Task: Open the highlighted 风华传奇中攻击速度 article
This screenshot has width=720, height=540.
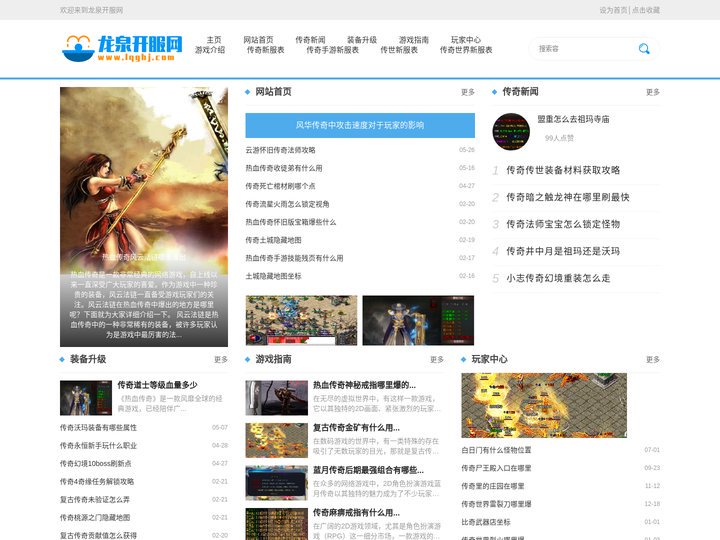Action: (x=360, y=125)
